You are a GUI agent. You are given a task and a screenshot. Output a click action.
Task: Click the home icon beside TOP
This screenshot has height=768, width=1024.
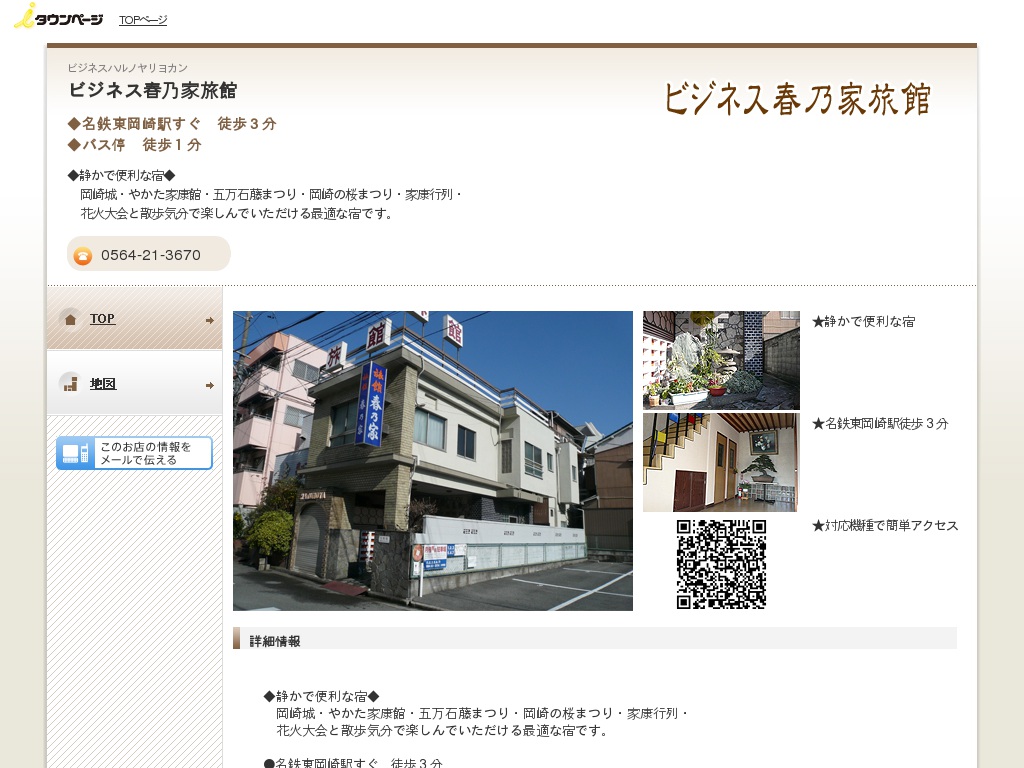pyautogui.click(x=70, y=319)
